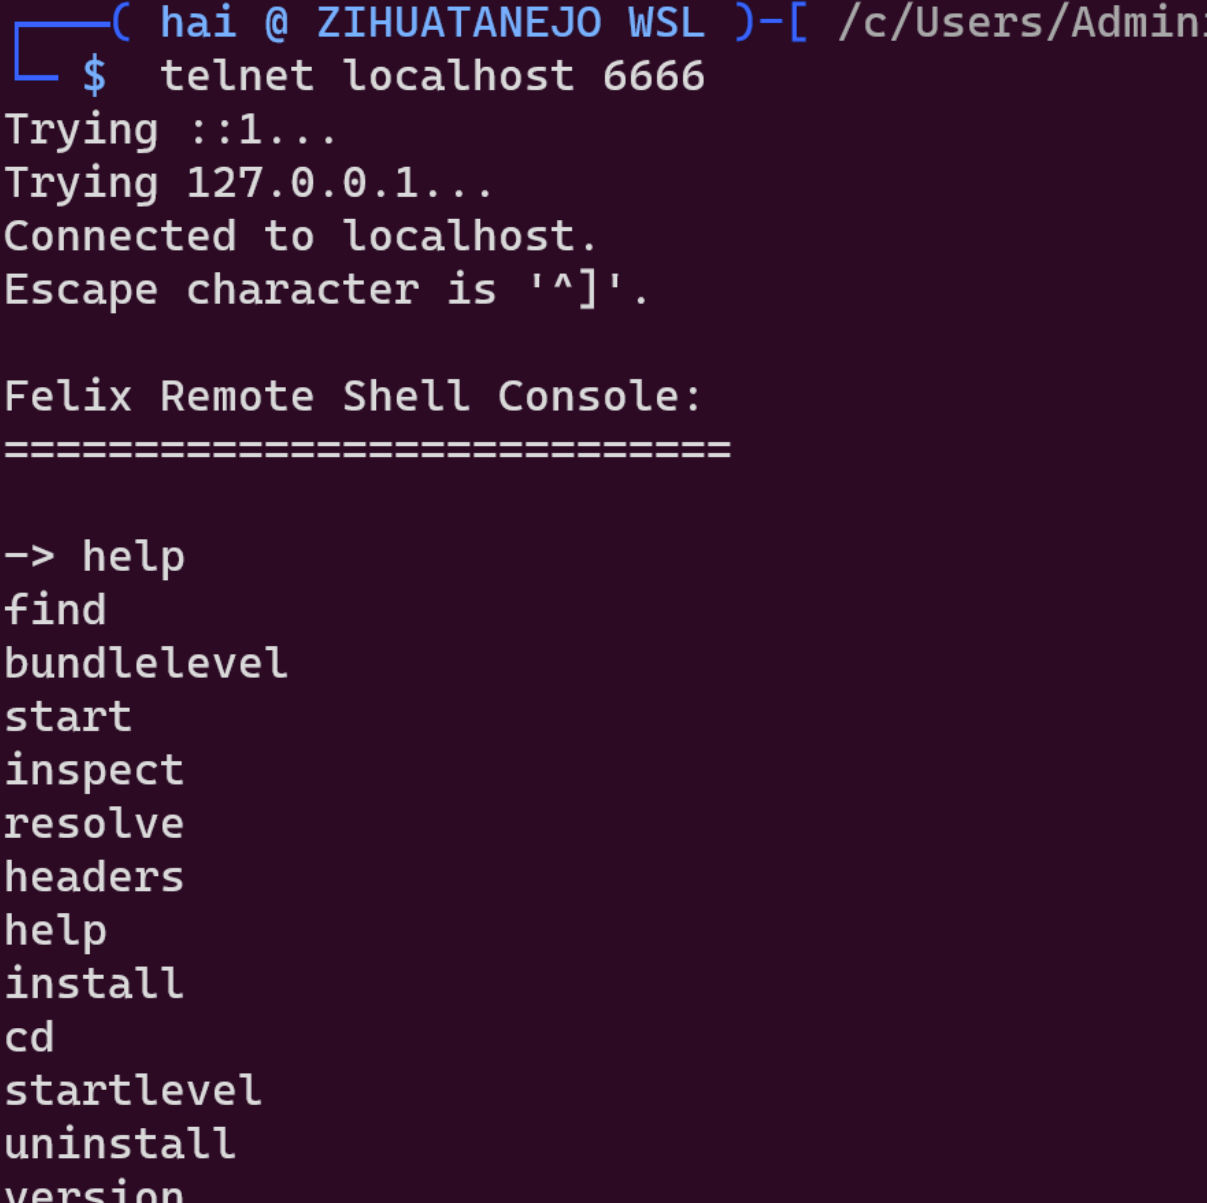Click 'startlevel' in help output
The image size is (1207, 1203).
[x=133, y=1090]
